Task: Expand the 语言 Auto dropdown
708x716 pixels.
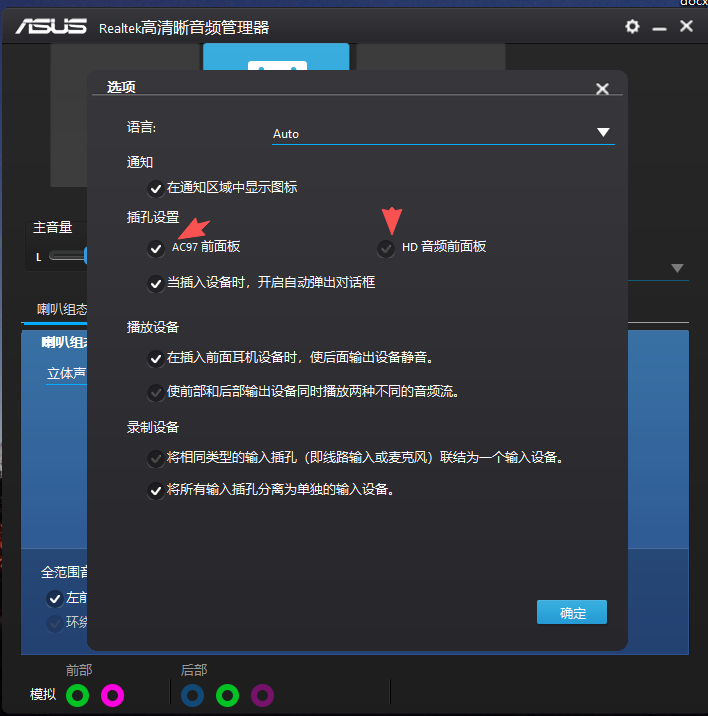Action: pos(603,133)
